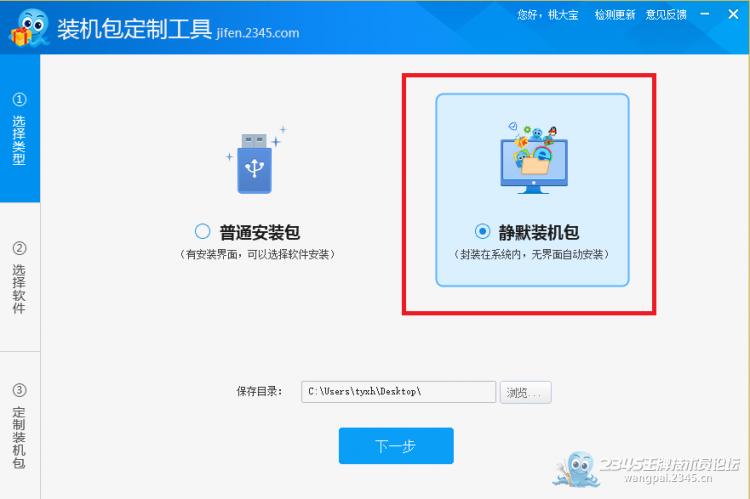Click the 保存目录 path input field
This screenshot has height=499, width=750.
pyautogui.click(x=398, y=392)
